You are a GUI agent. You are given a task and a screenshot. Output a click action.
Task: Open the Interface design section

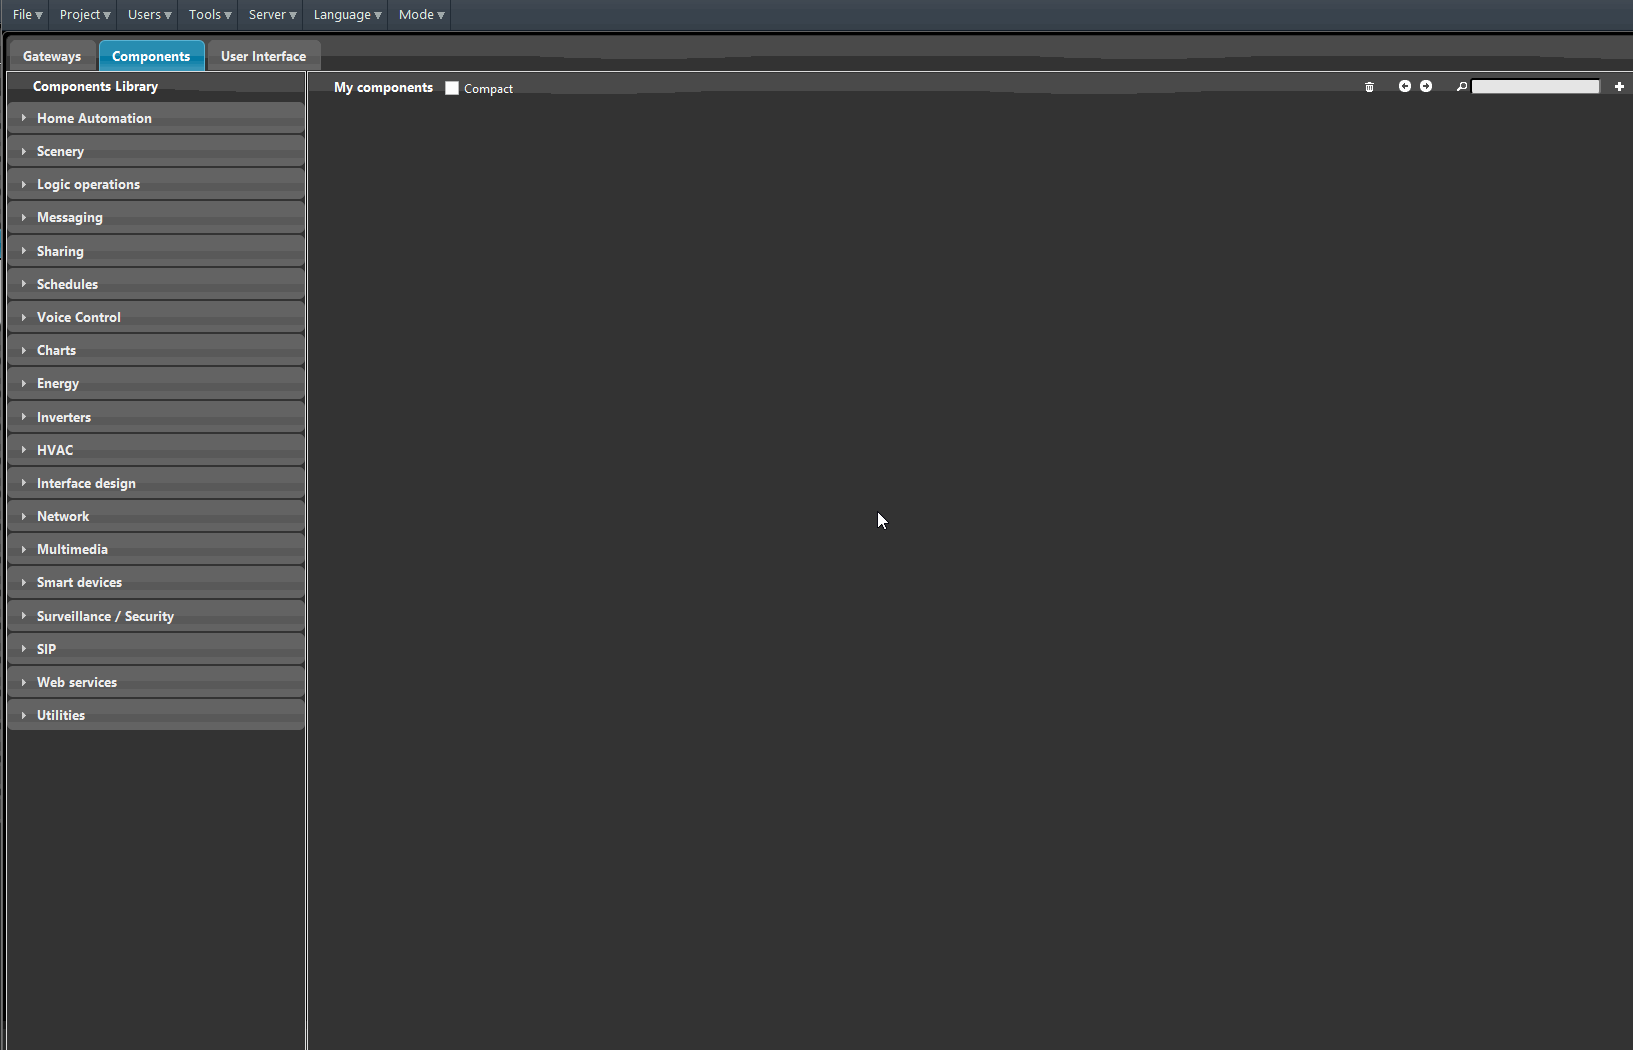[156, 483]
